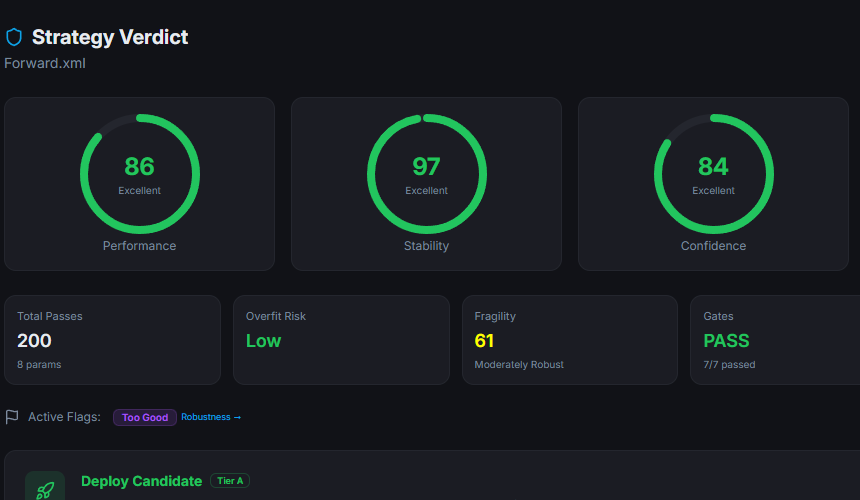Click the 8 params text
The image size is (860, 500).
[39, 365]
